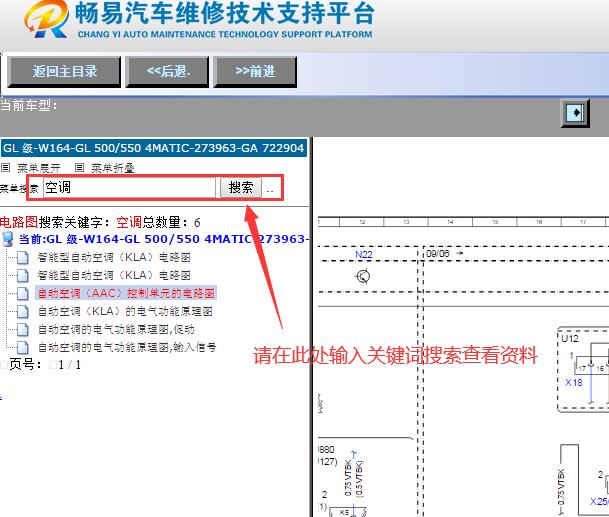Open 自动空调的电气功能原理图,促动
Screen dimensions: 609x517
point(116,329)
